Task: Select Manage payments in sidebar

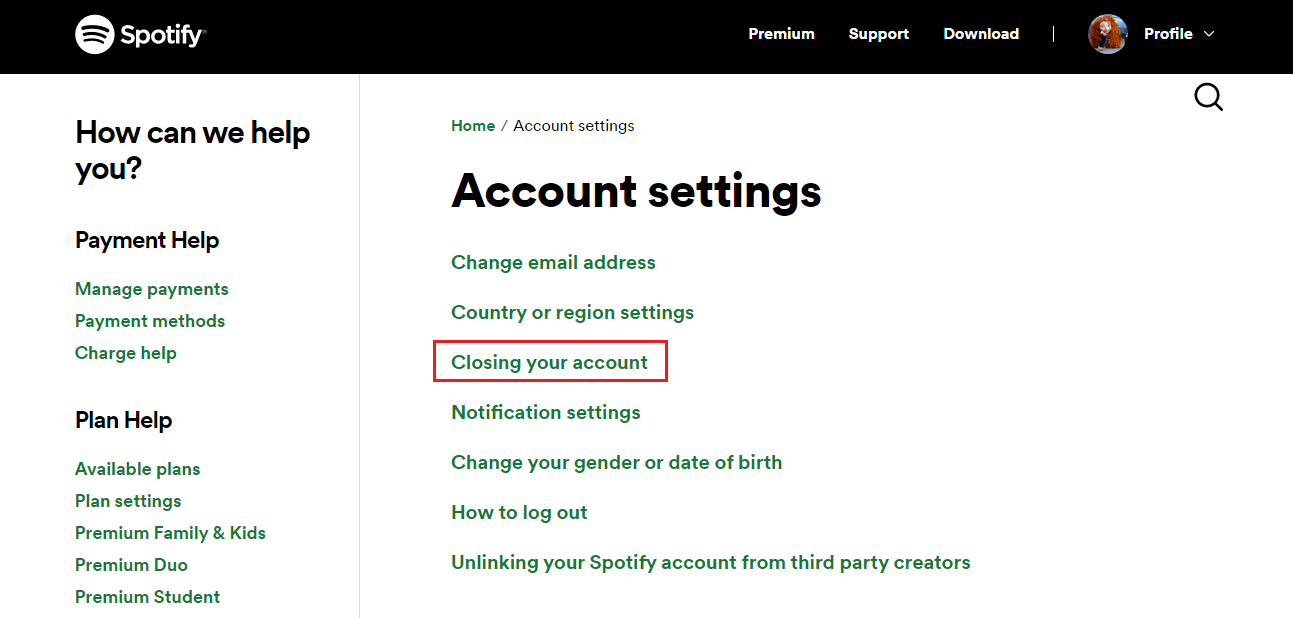Action: click(151, 289)
